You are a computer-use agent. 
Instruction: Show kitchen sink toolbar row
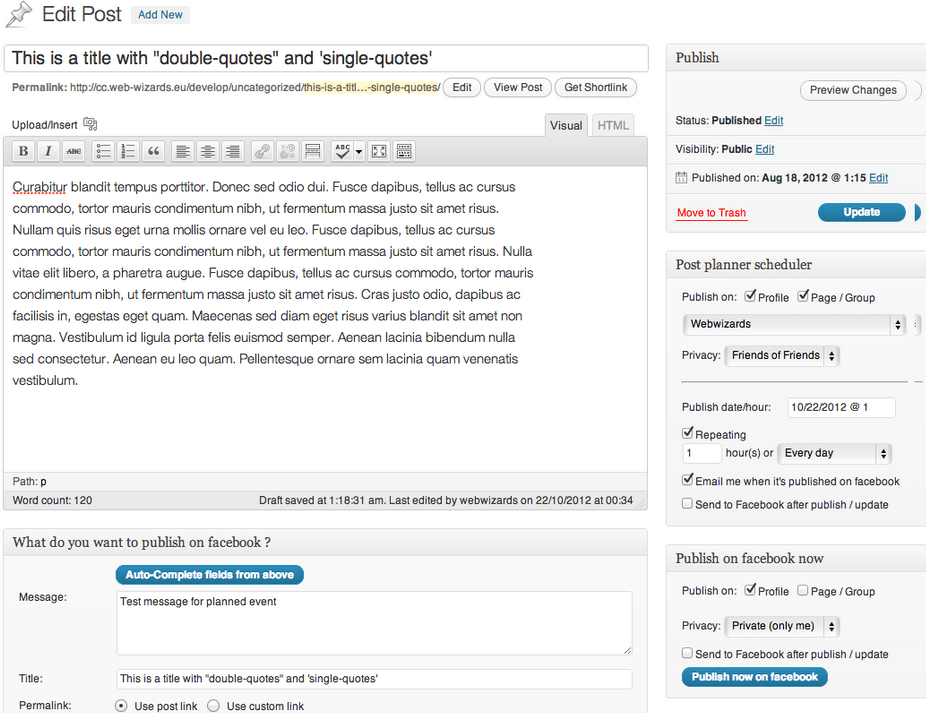click(404, 151)
